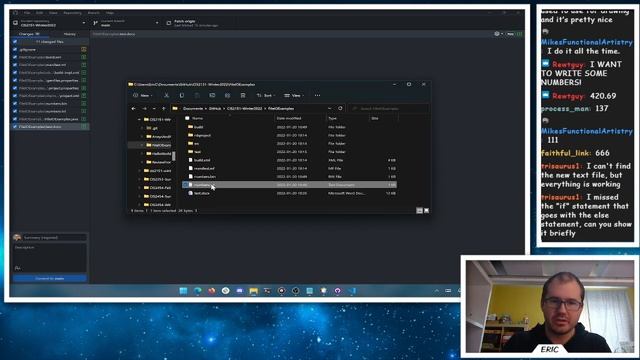Image resolution: width=640 pixels, height=360 pixels.
Task: Click Commit to main button
Action: [49, 278]
